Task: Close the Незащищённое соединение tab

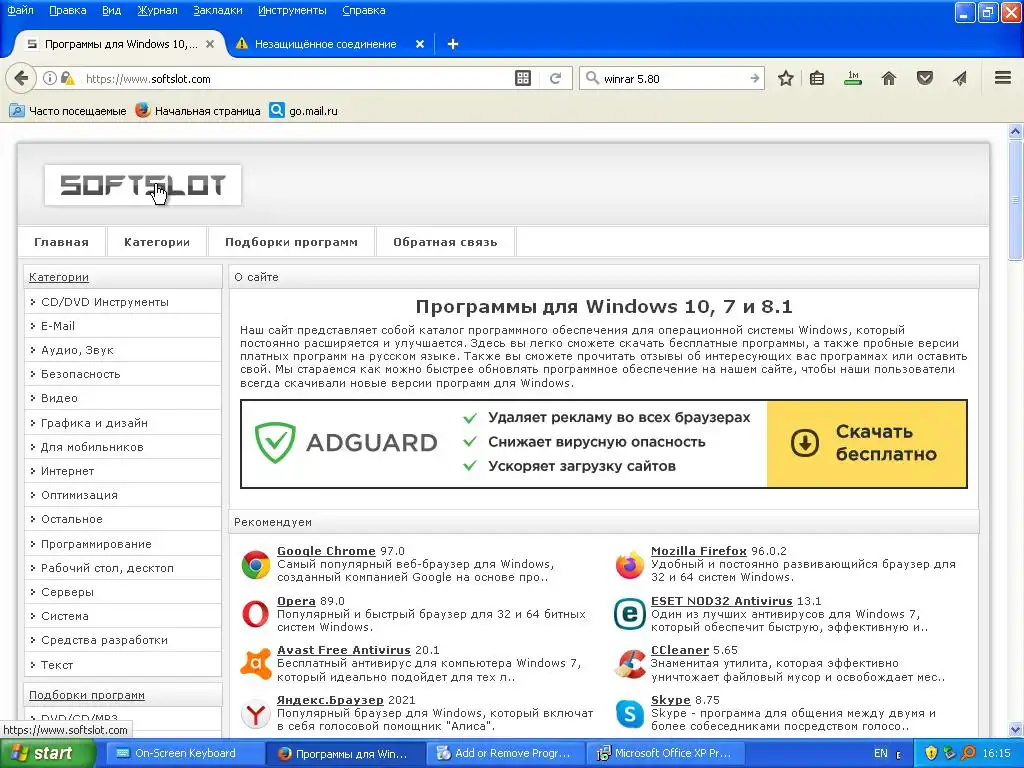Action: (420, 44)
